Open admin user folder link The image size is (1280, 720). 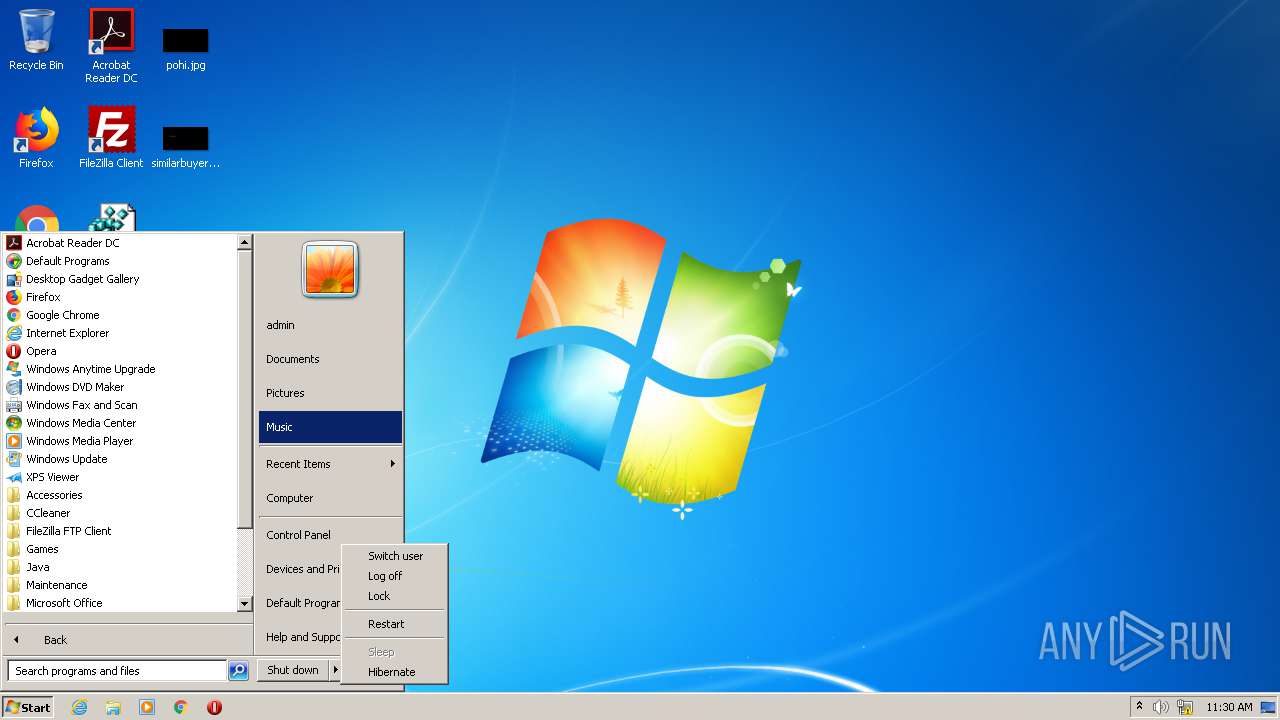pyautogui.click(x=330, y=325)
